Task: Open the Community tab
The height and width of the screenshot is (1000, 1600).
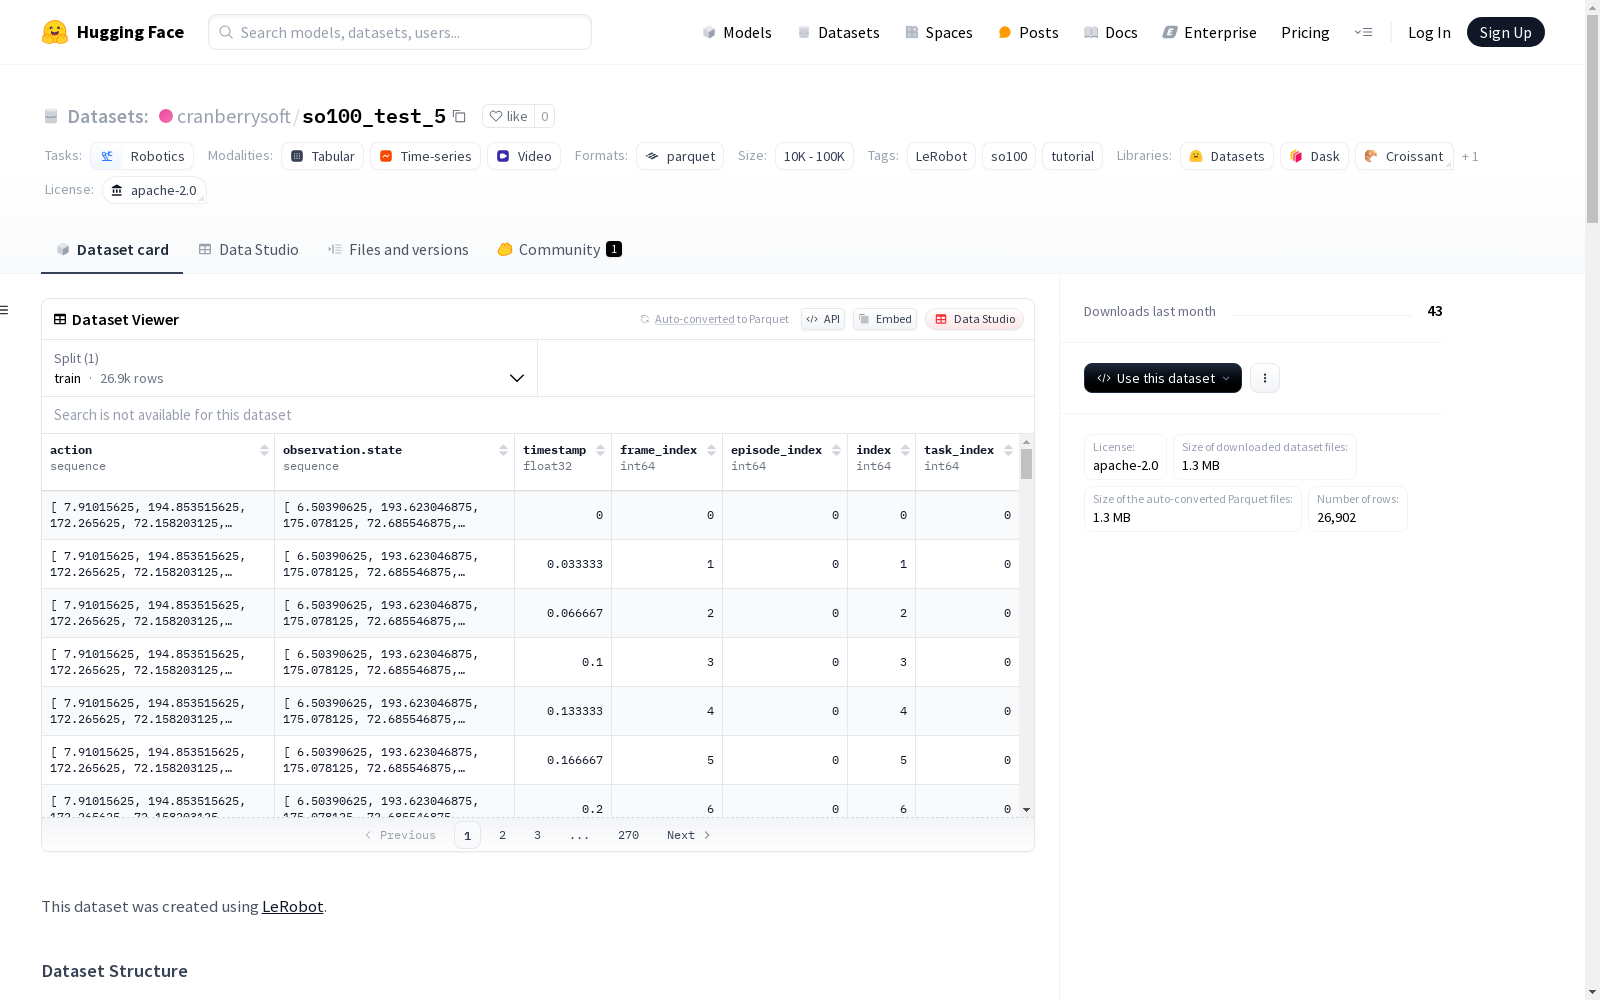Action: point(560,250)
